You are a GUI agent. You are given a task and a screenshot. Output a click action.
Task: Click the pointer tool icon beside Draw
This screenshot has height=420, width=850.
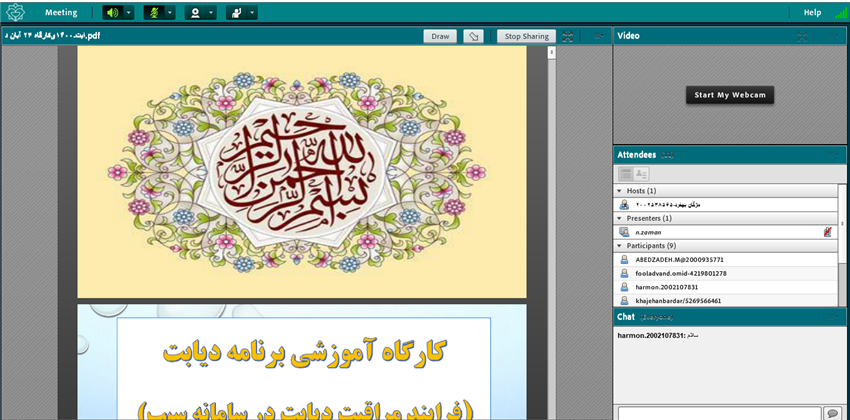coord(475,36)
